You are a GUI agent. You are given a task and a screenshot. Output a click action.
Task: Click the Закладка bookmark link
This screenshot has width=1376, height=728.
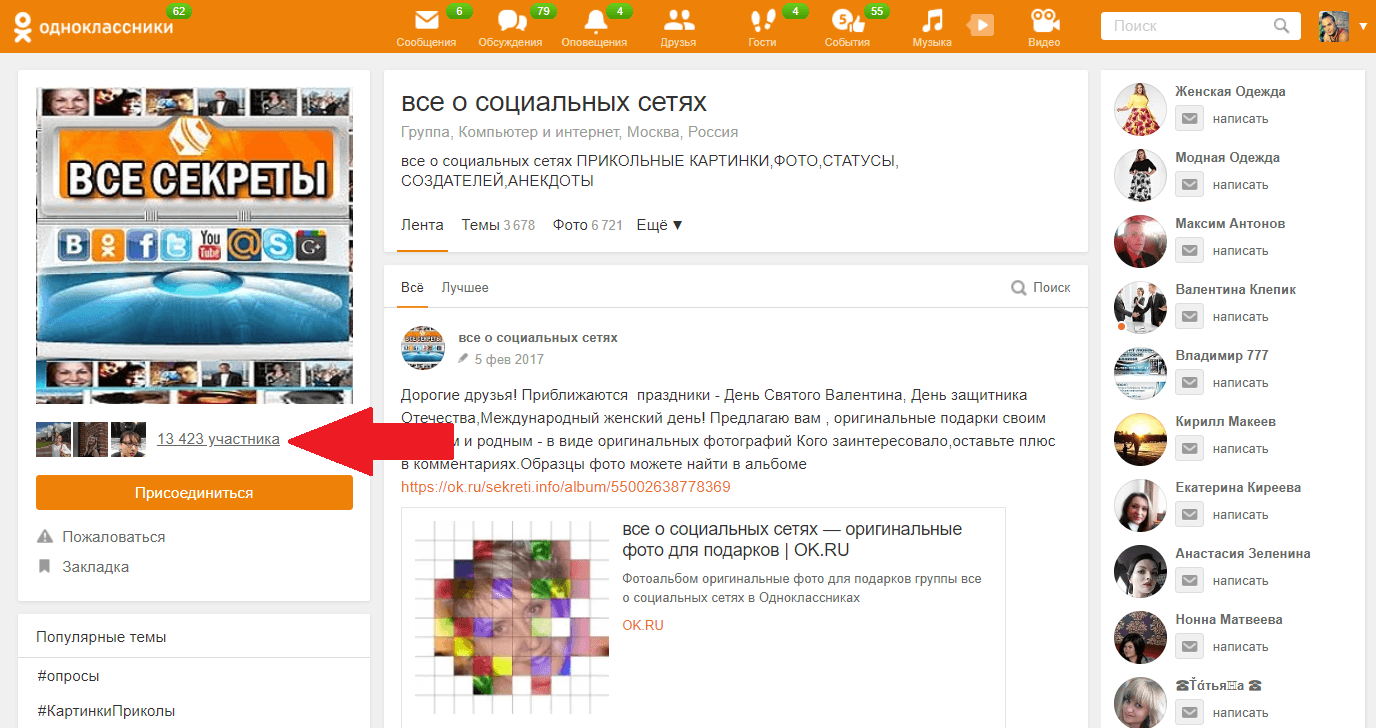click(96, 567)
